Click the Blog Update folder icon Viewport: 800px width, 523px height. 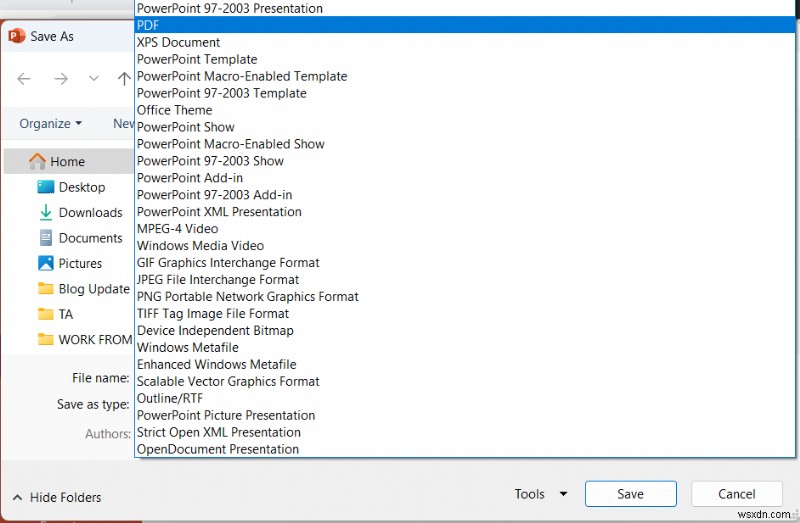point(45,289)
